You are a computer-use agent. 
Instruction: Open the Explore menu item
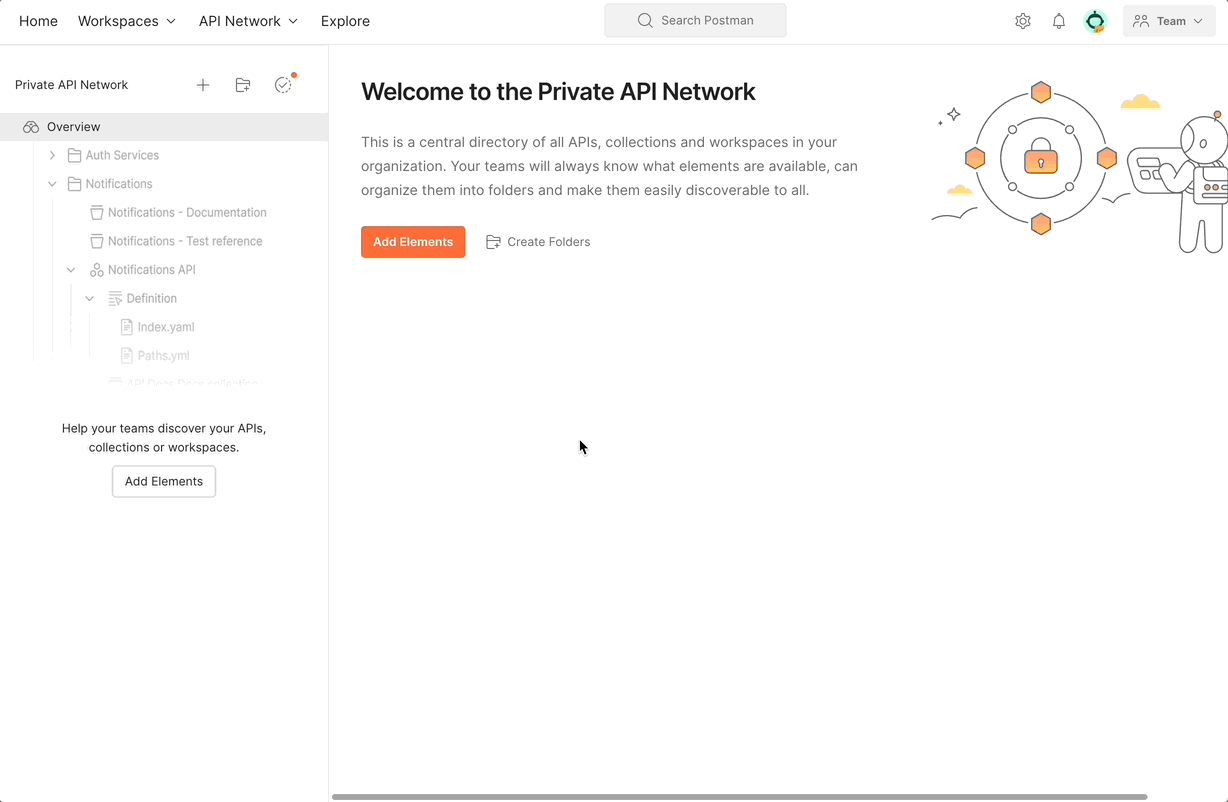(x=344, y=20)
